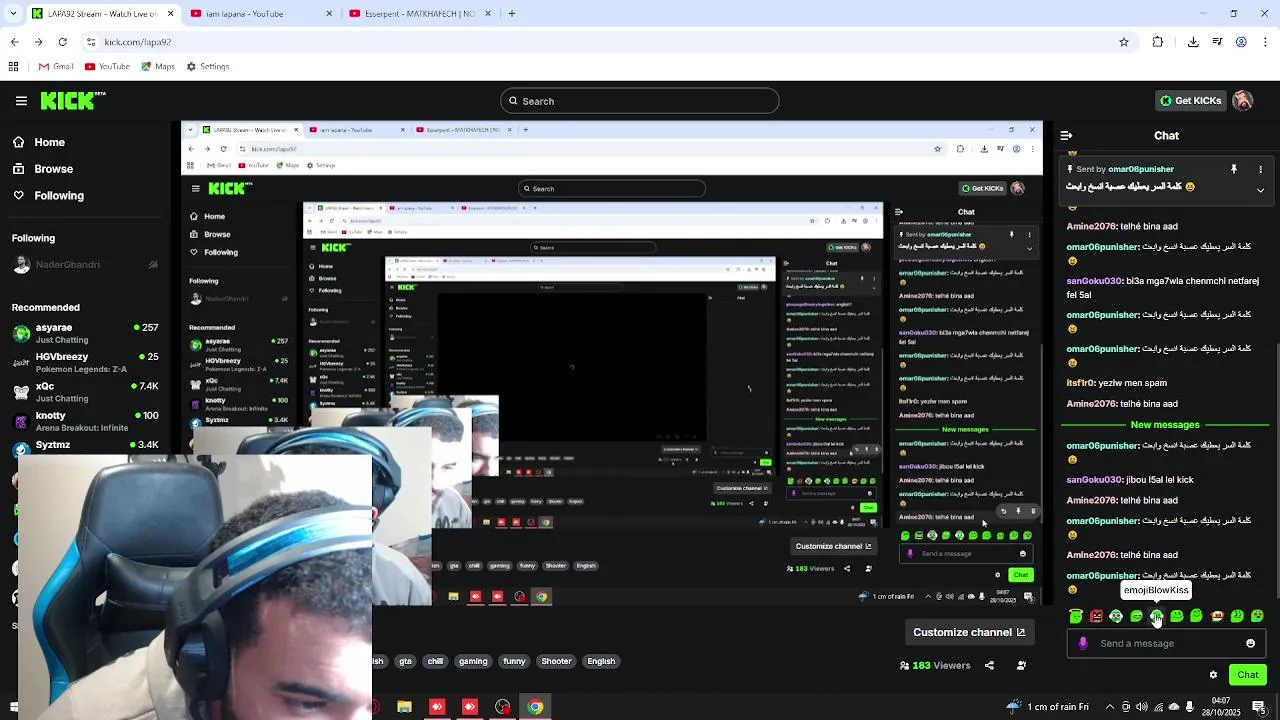Viewport: 1280px width, 720px height.
Task: Open the Maps bookmark
Action: pyautogui.click(x=157, y=67)
